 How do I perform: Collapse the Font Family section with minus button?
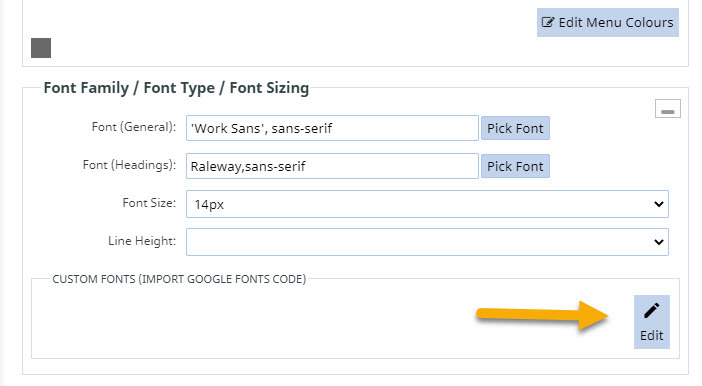tap(668, 109)
